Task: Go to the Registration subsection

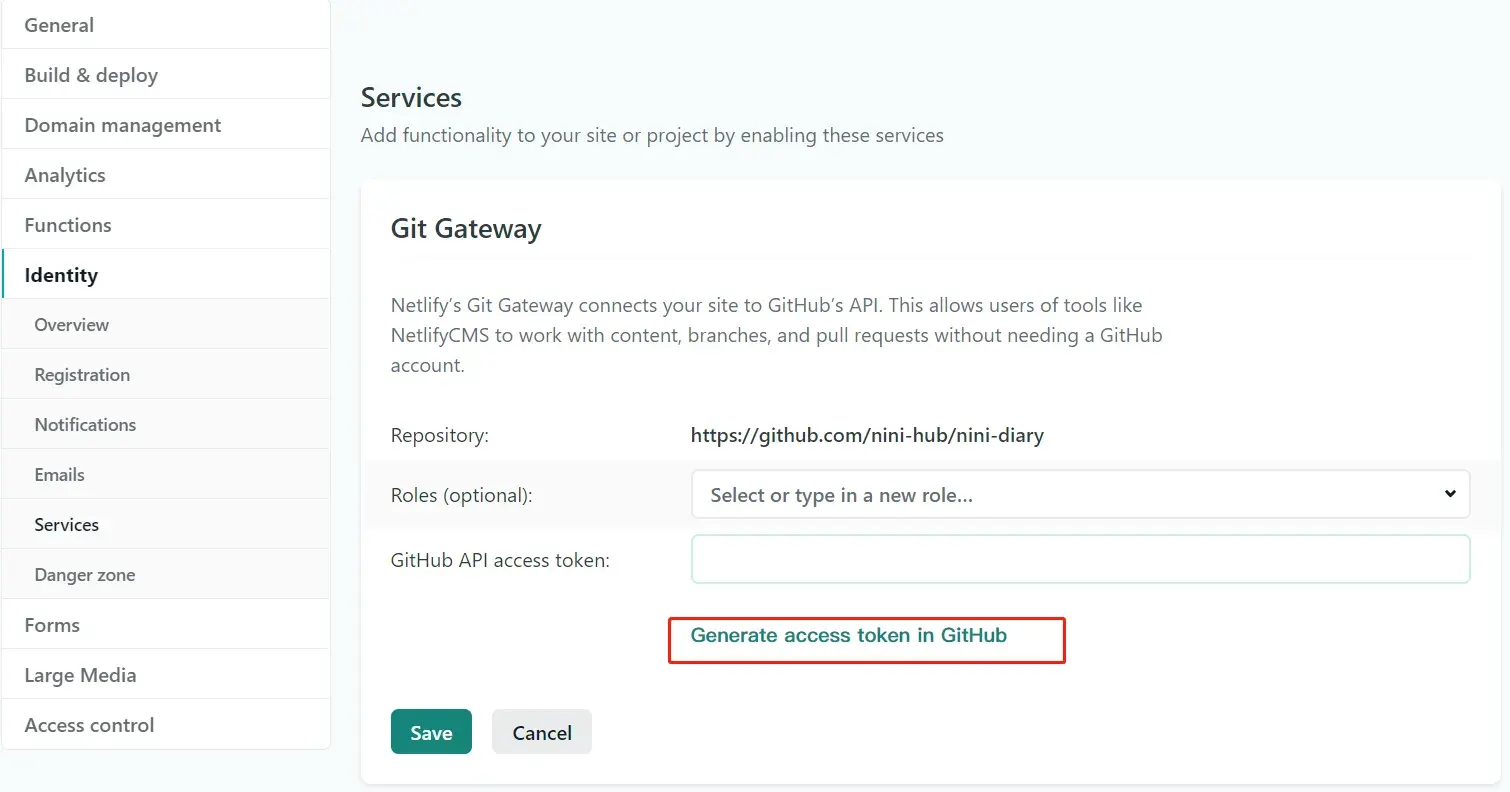Action: [165, 375]
